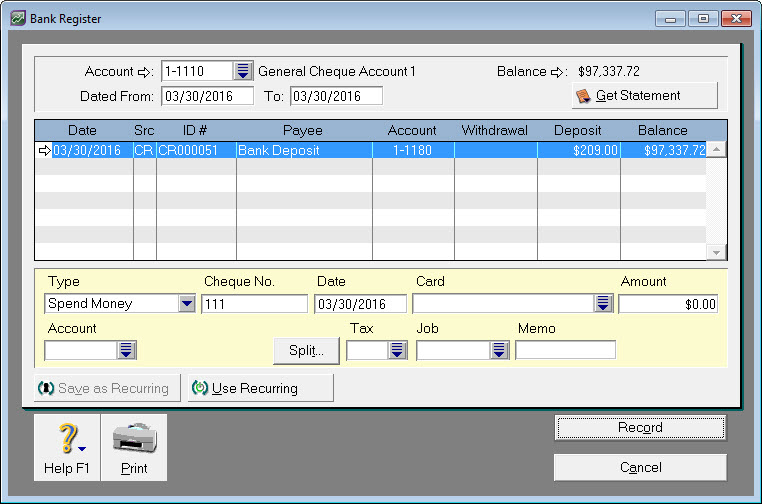762x504 pixels.
Task: Click the register list scroll down arrow
Action: point(716,253)
